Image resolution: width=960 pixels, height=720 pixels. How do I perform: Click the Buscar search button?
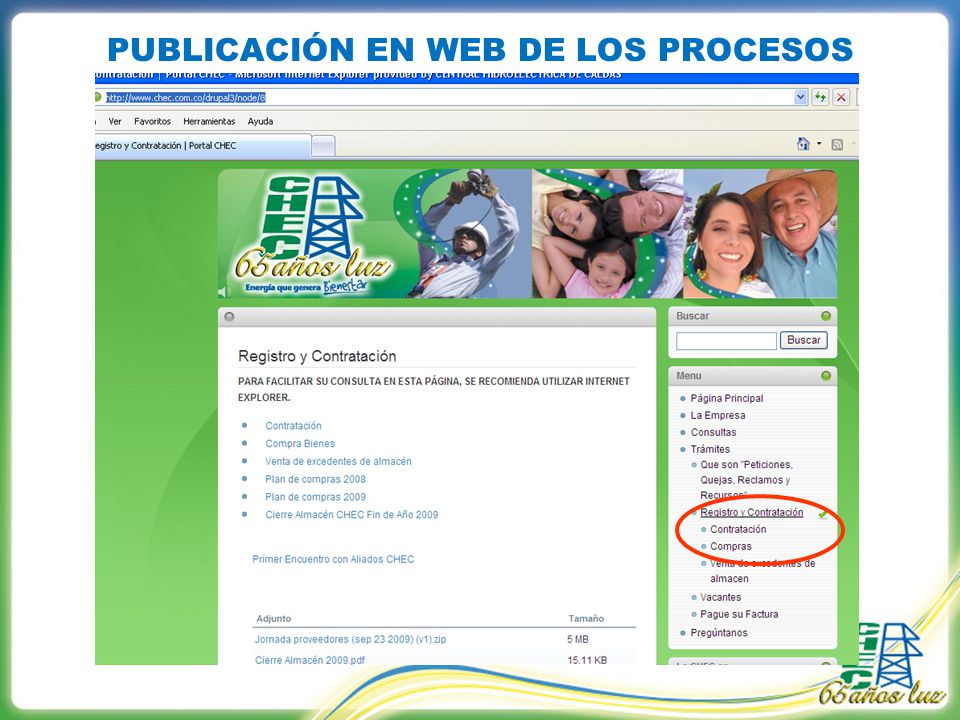coord(803,340)
